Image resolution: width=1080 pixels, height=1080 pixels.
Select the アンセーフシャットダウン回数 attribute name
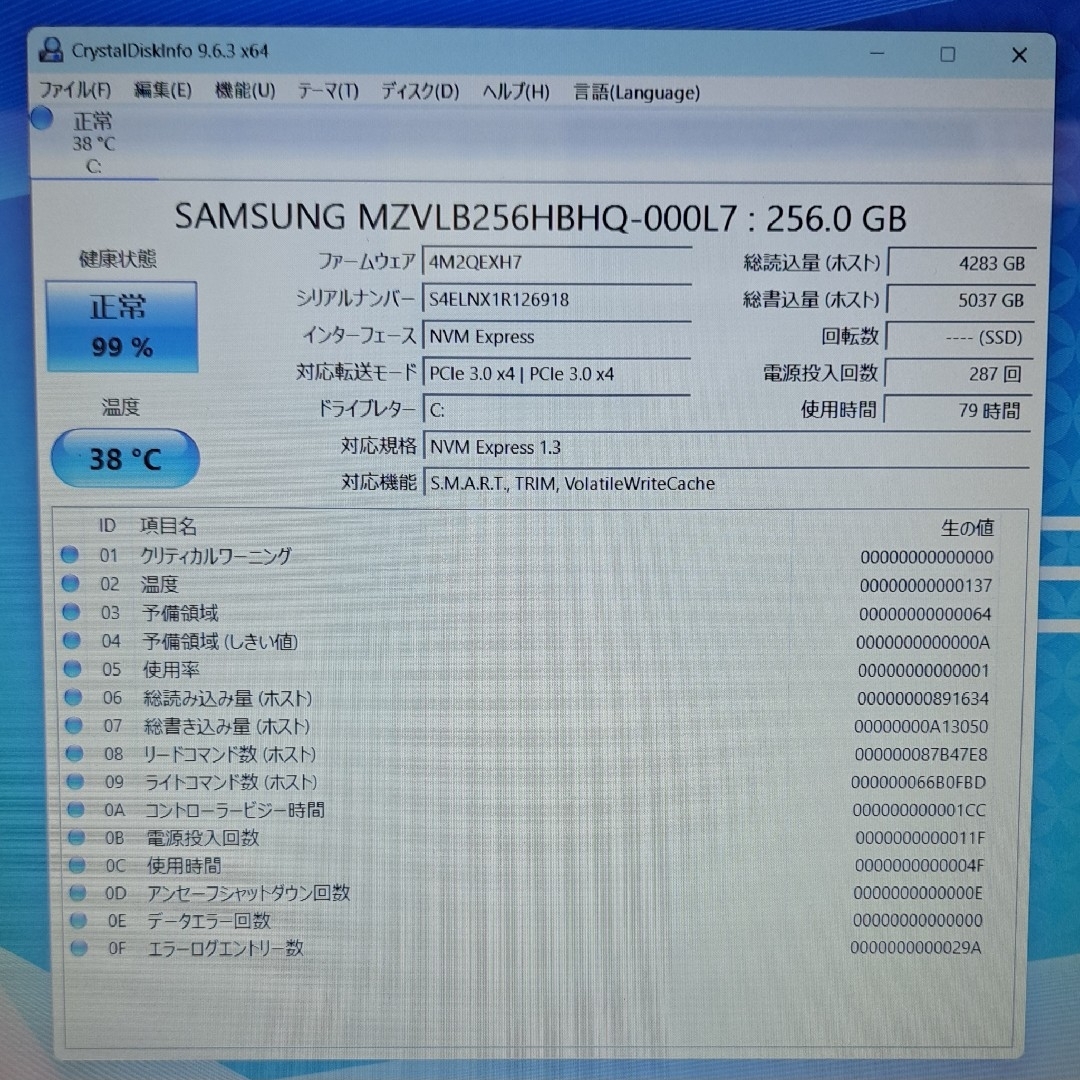click(x=248, y=893)
